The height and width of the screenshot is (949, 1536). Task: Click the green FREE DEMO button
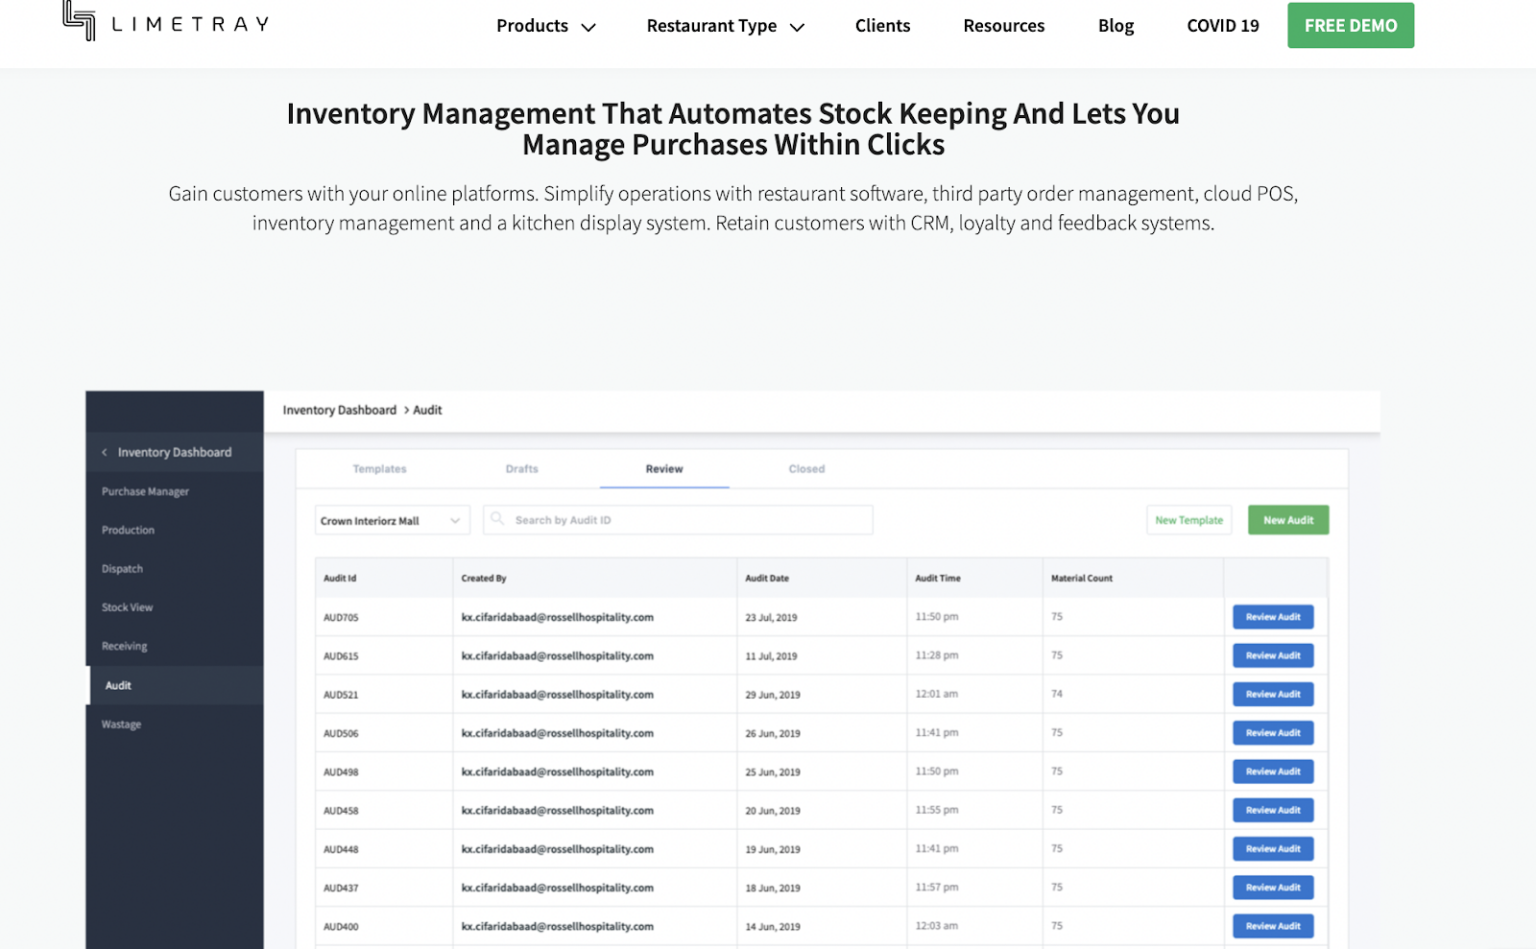[1349, 26]
